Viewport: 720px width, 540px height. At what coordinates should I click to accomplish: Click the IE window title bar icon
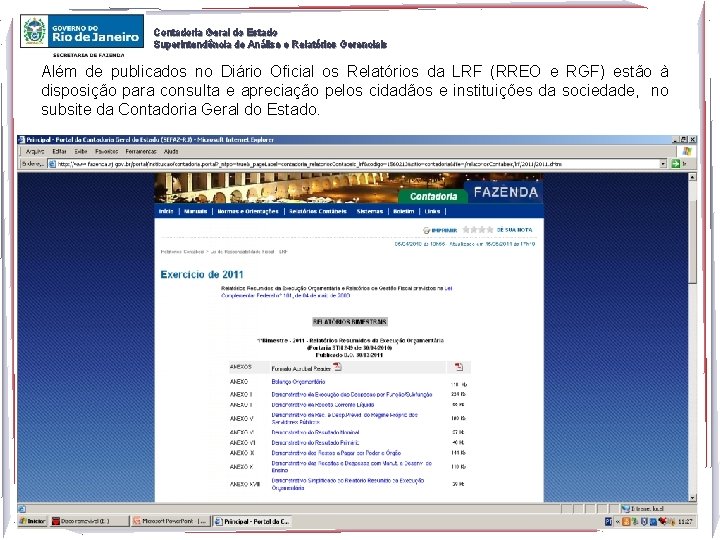point(22,140)
